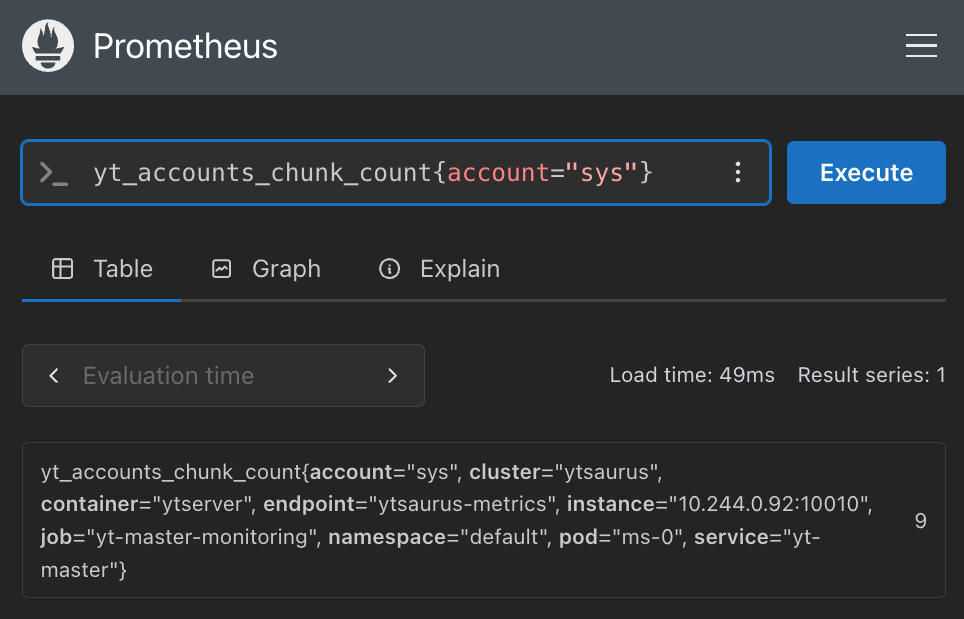Image resolution: width=964 pixels, height=619 pixels.
Task: Switch to the Explain tab
Action: [x=459, y=268]
